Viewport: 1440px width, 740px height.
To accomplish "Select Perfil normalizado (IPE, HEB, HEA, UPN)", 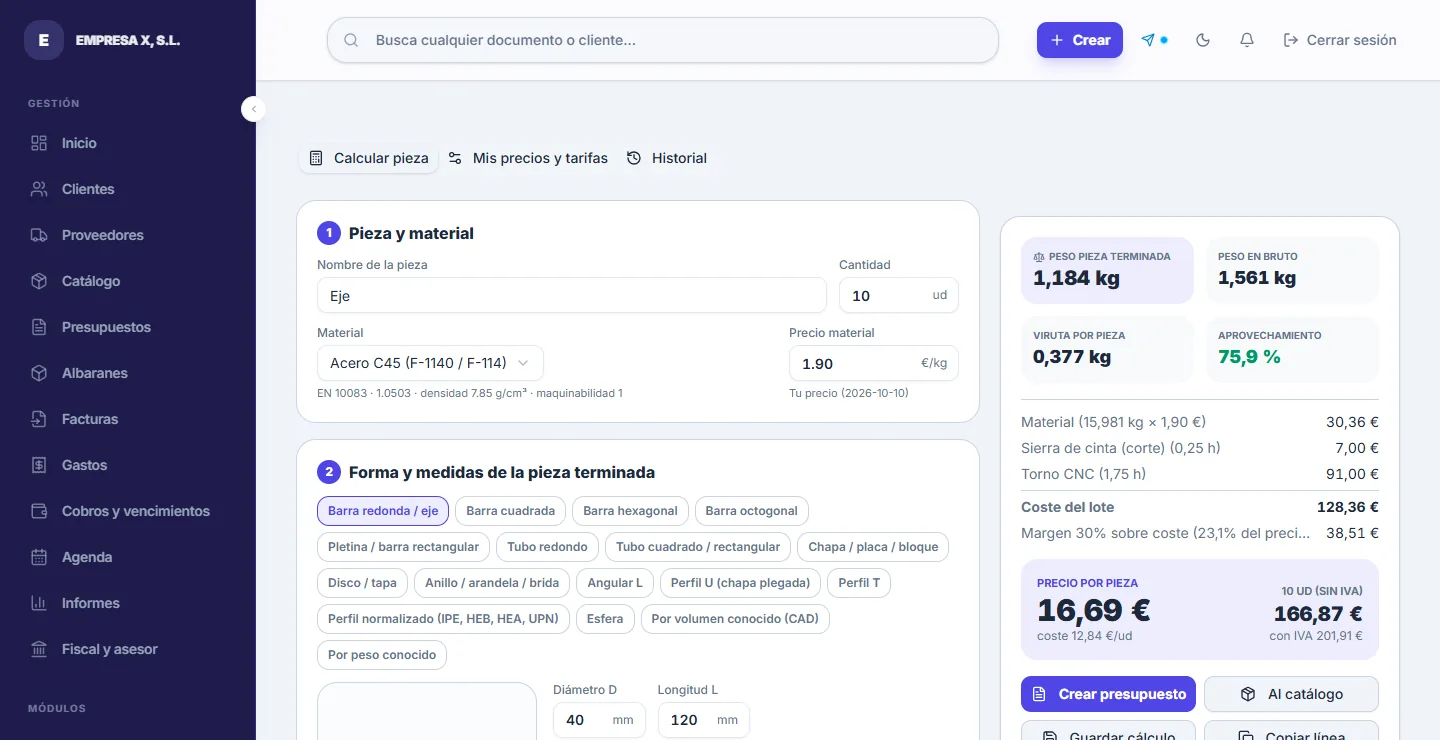I will (x=443, y=619).
